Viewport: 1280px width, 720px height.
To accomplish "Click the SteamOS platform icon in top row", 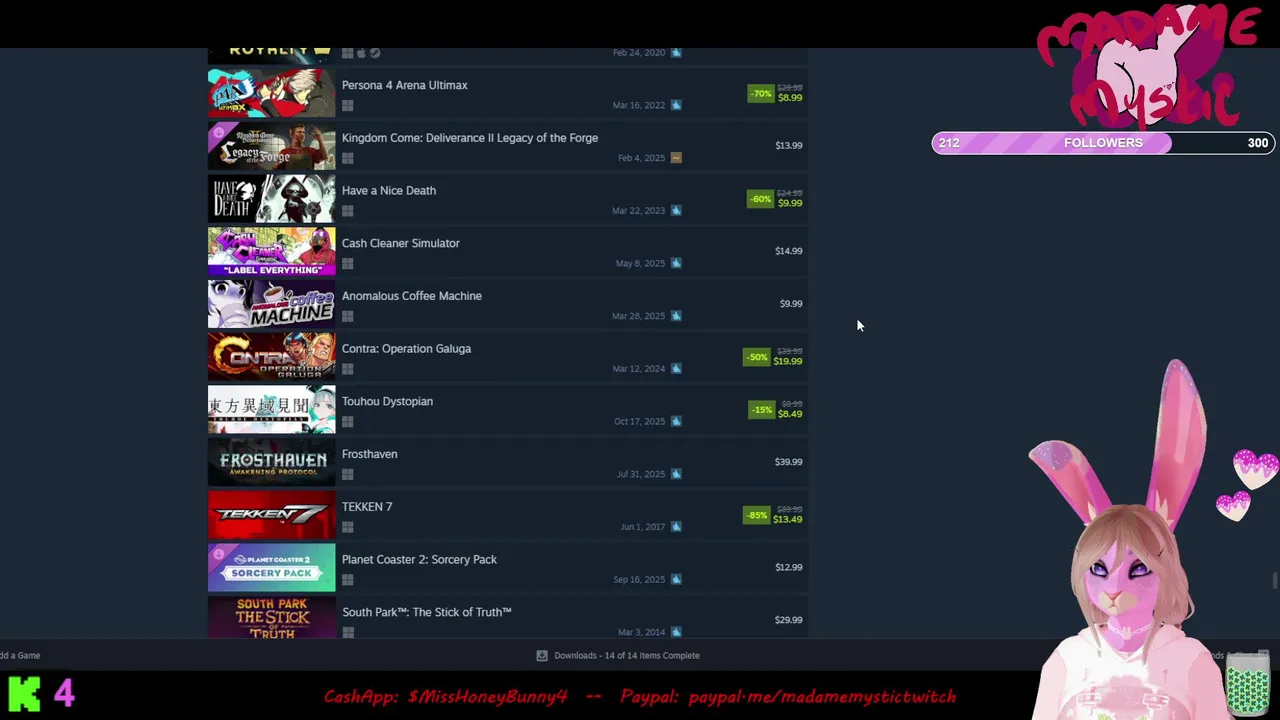I will (x=375, y=52).
